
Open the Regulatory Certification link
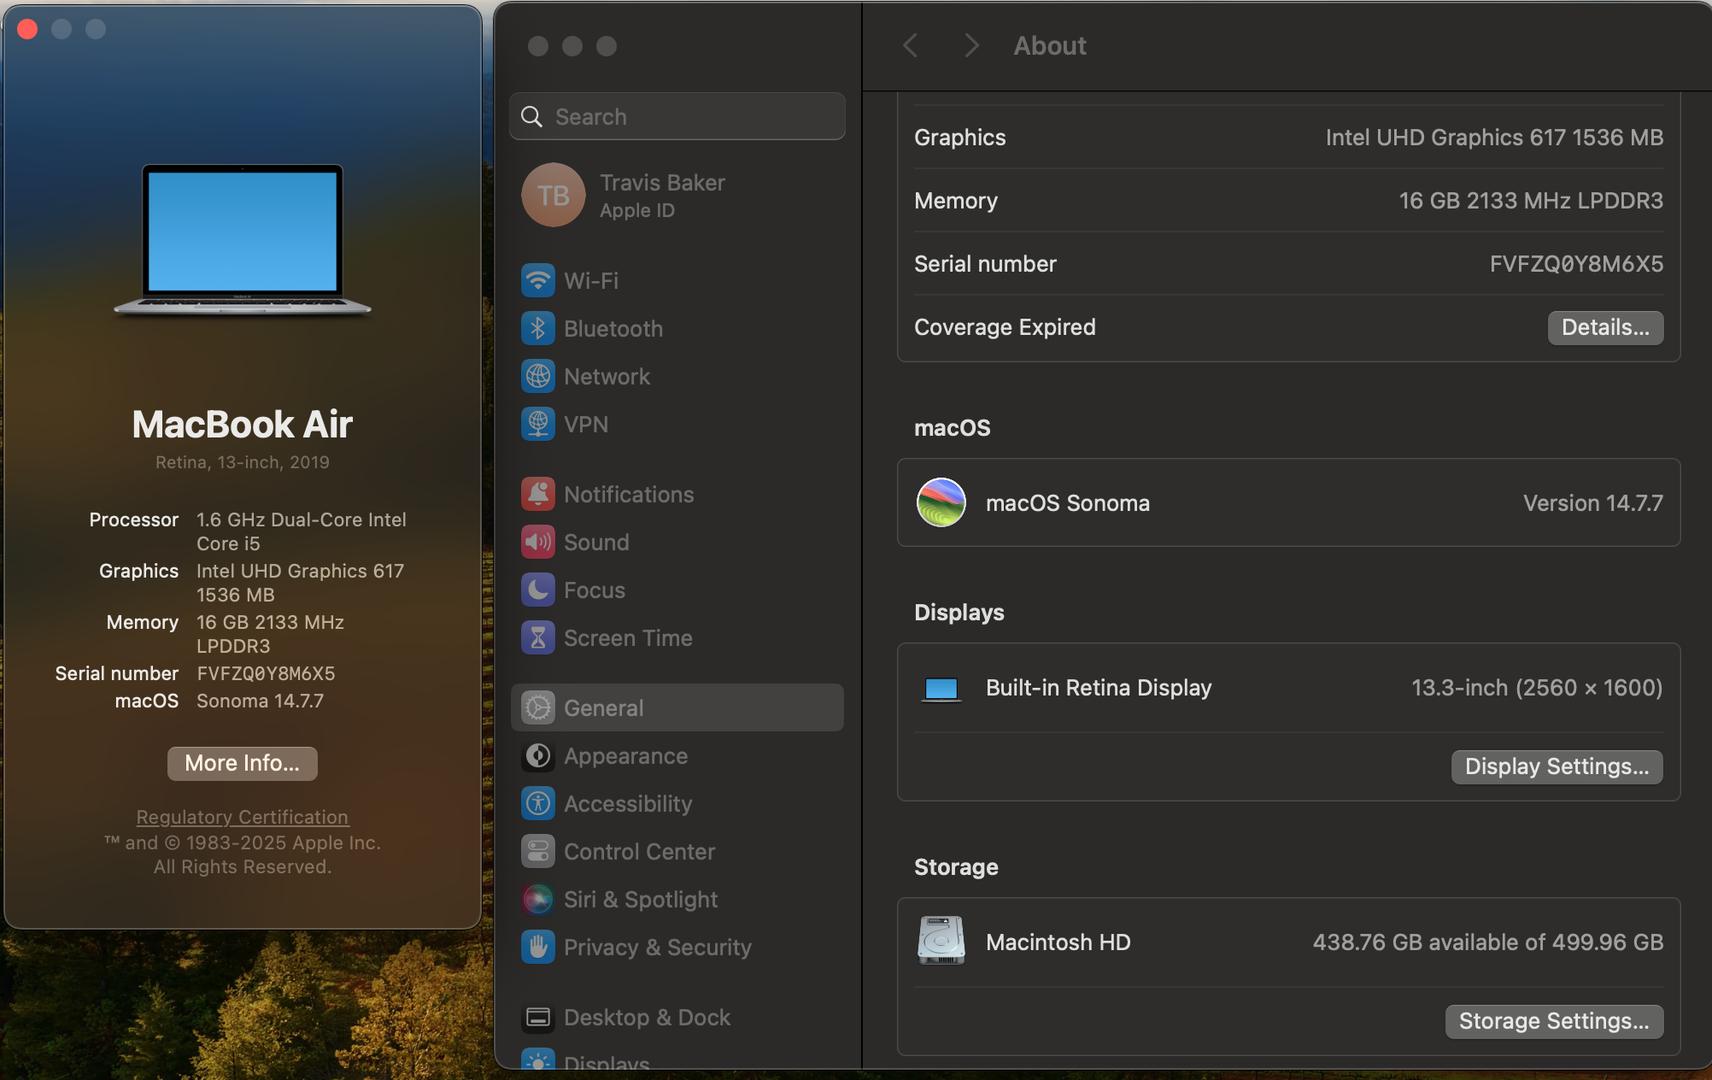[242, 817]
